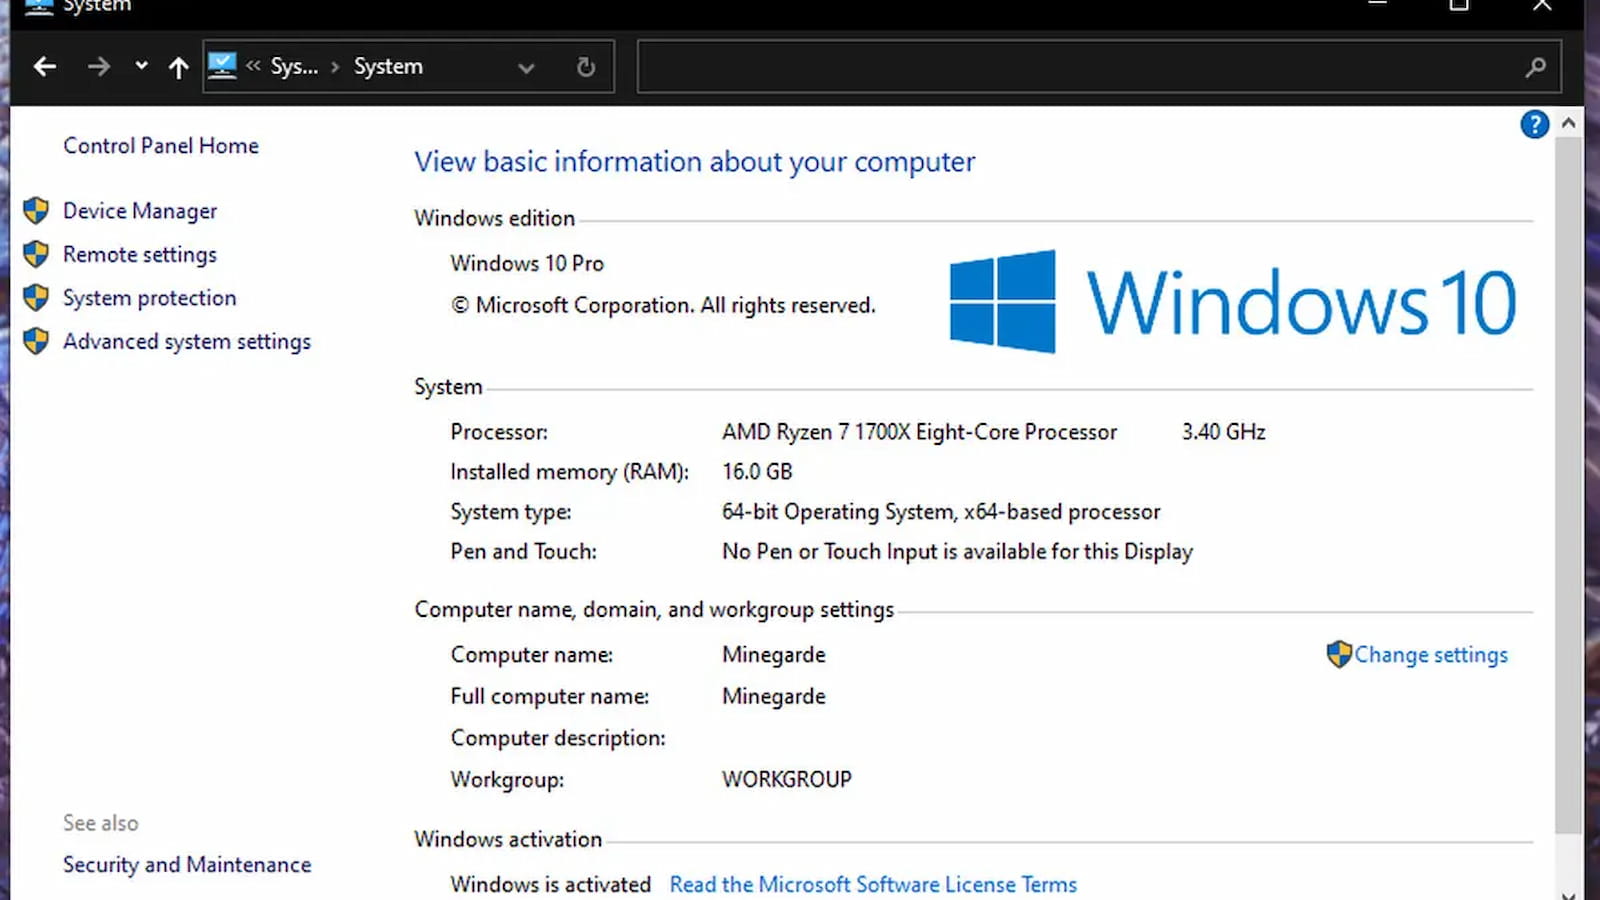Open Security and Maintenance link
1600x900 pixels.
point(187,865)
